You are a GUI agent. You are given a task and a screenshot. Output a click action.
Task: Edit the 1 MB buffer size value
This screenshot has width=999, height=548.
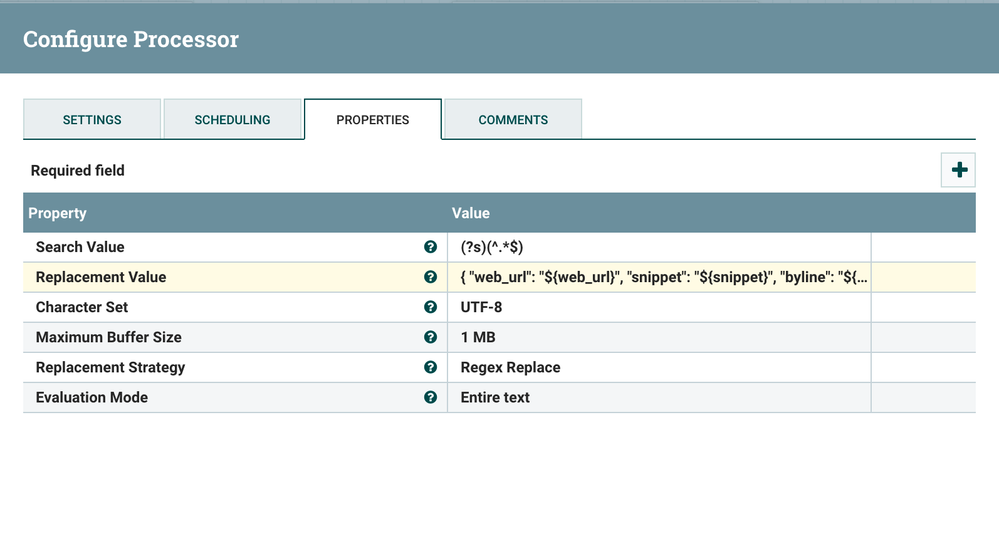coord(660,337)
